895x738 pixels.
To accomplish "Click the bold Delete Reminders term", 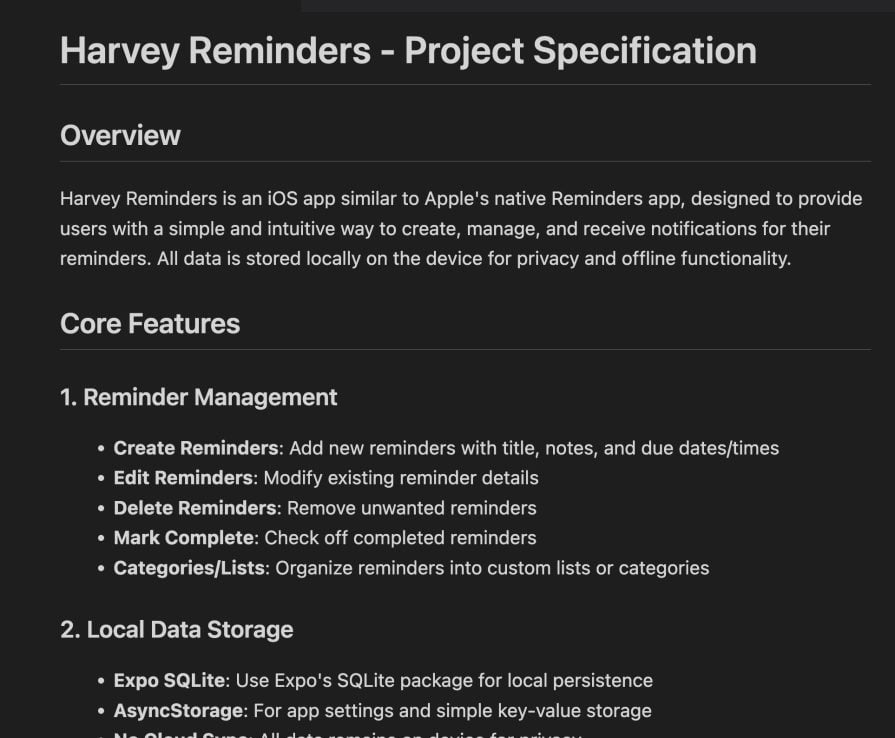I will point(194,508).
